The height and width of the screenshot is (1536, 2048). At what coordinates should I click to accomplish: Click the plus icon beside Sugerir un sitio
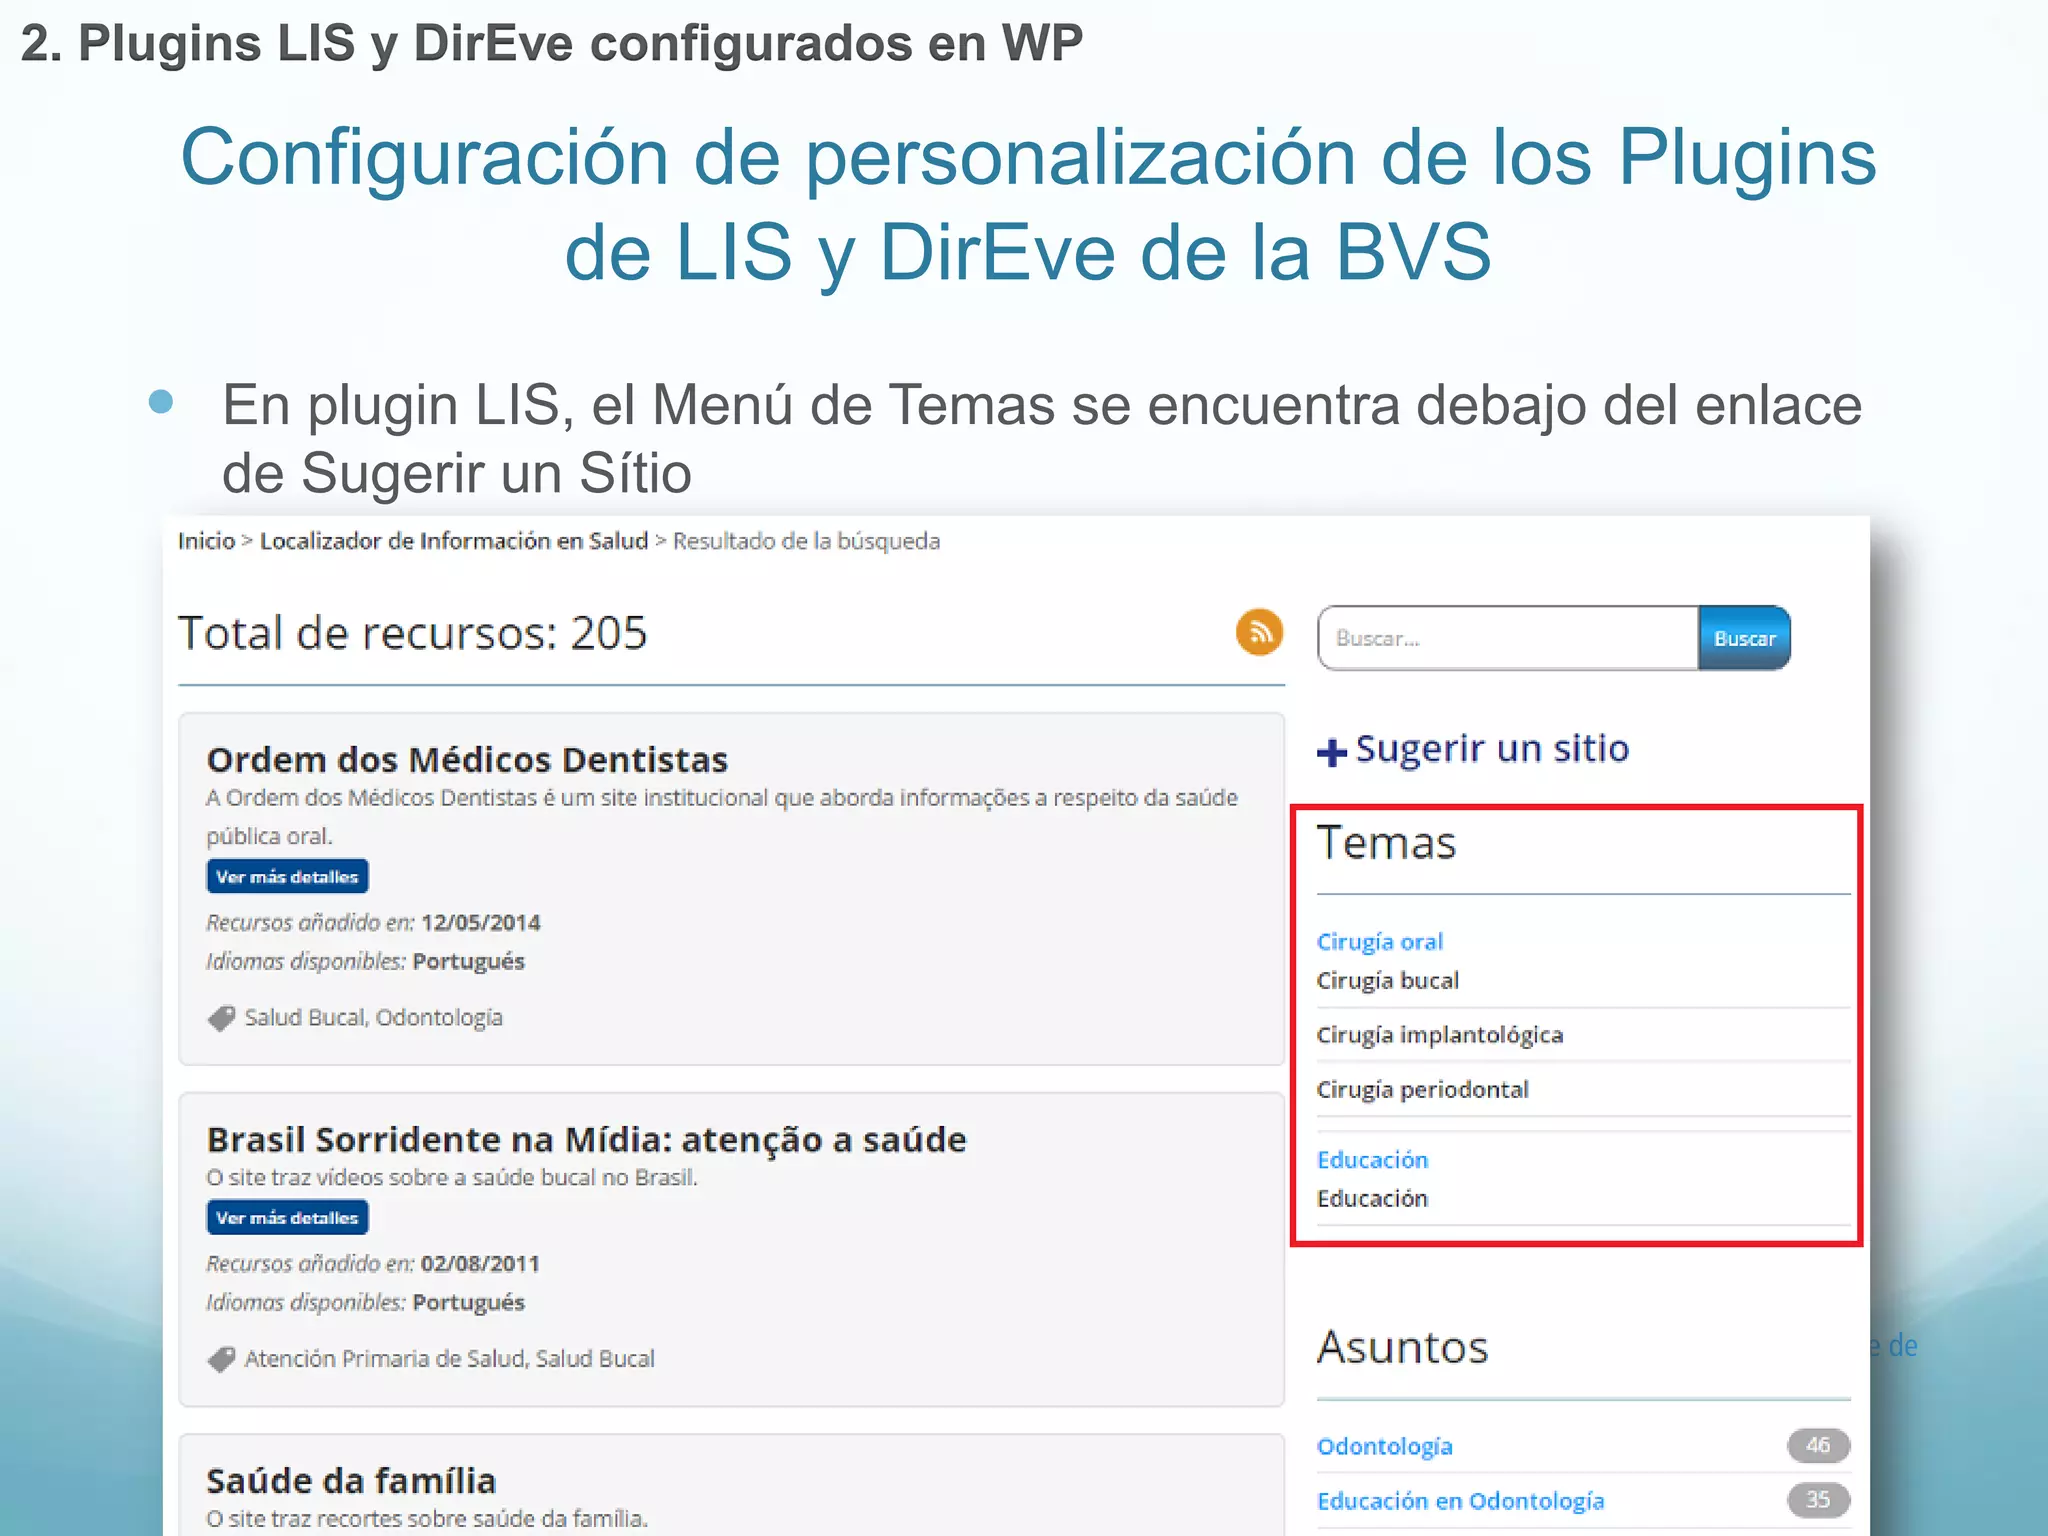coord(1331,751)
